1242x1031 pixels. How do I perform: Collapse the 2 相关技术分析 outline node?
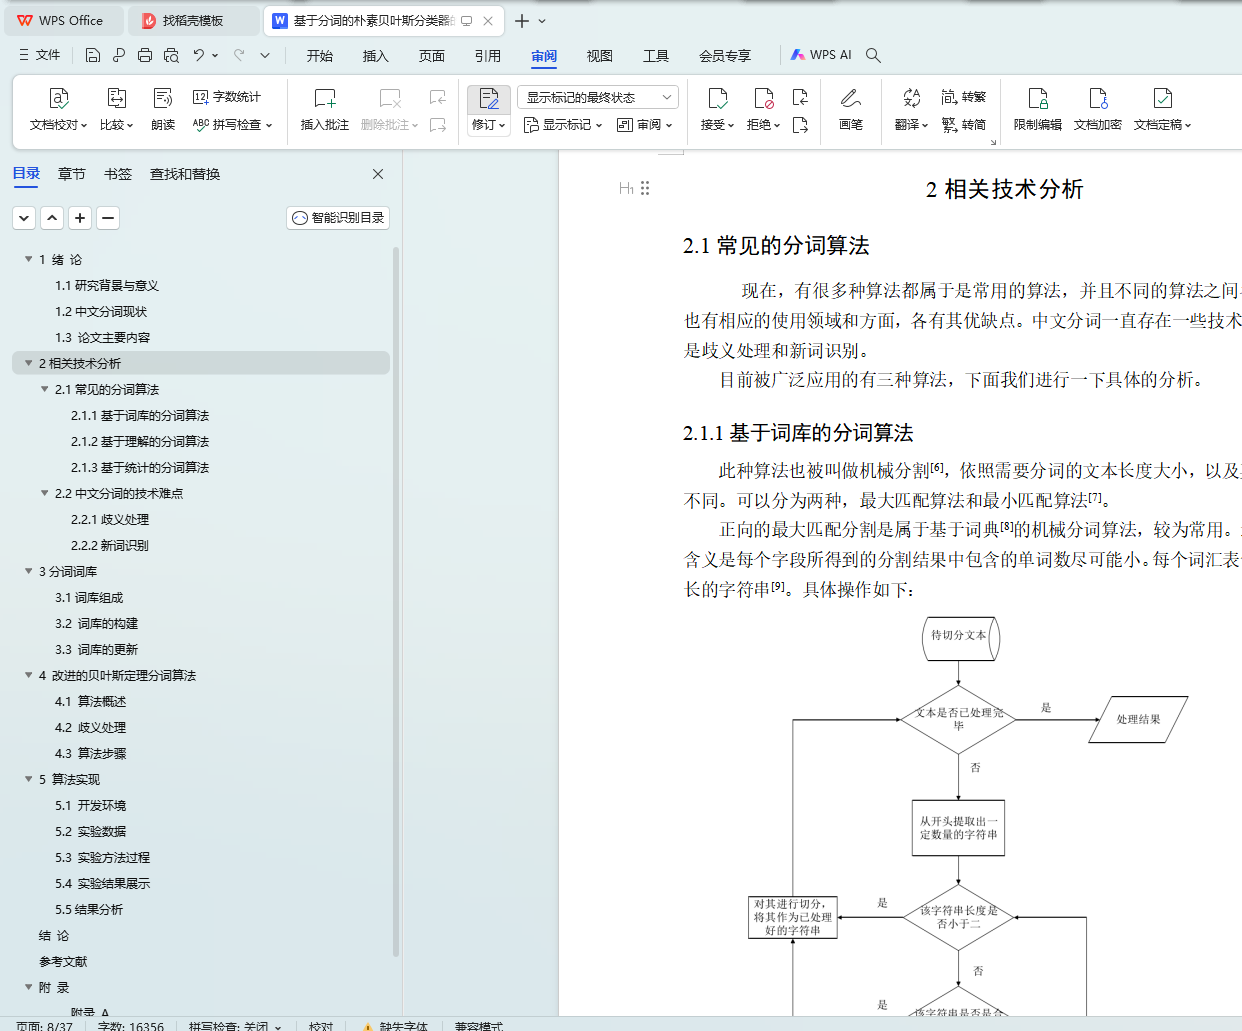(29, 363)
